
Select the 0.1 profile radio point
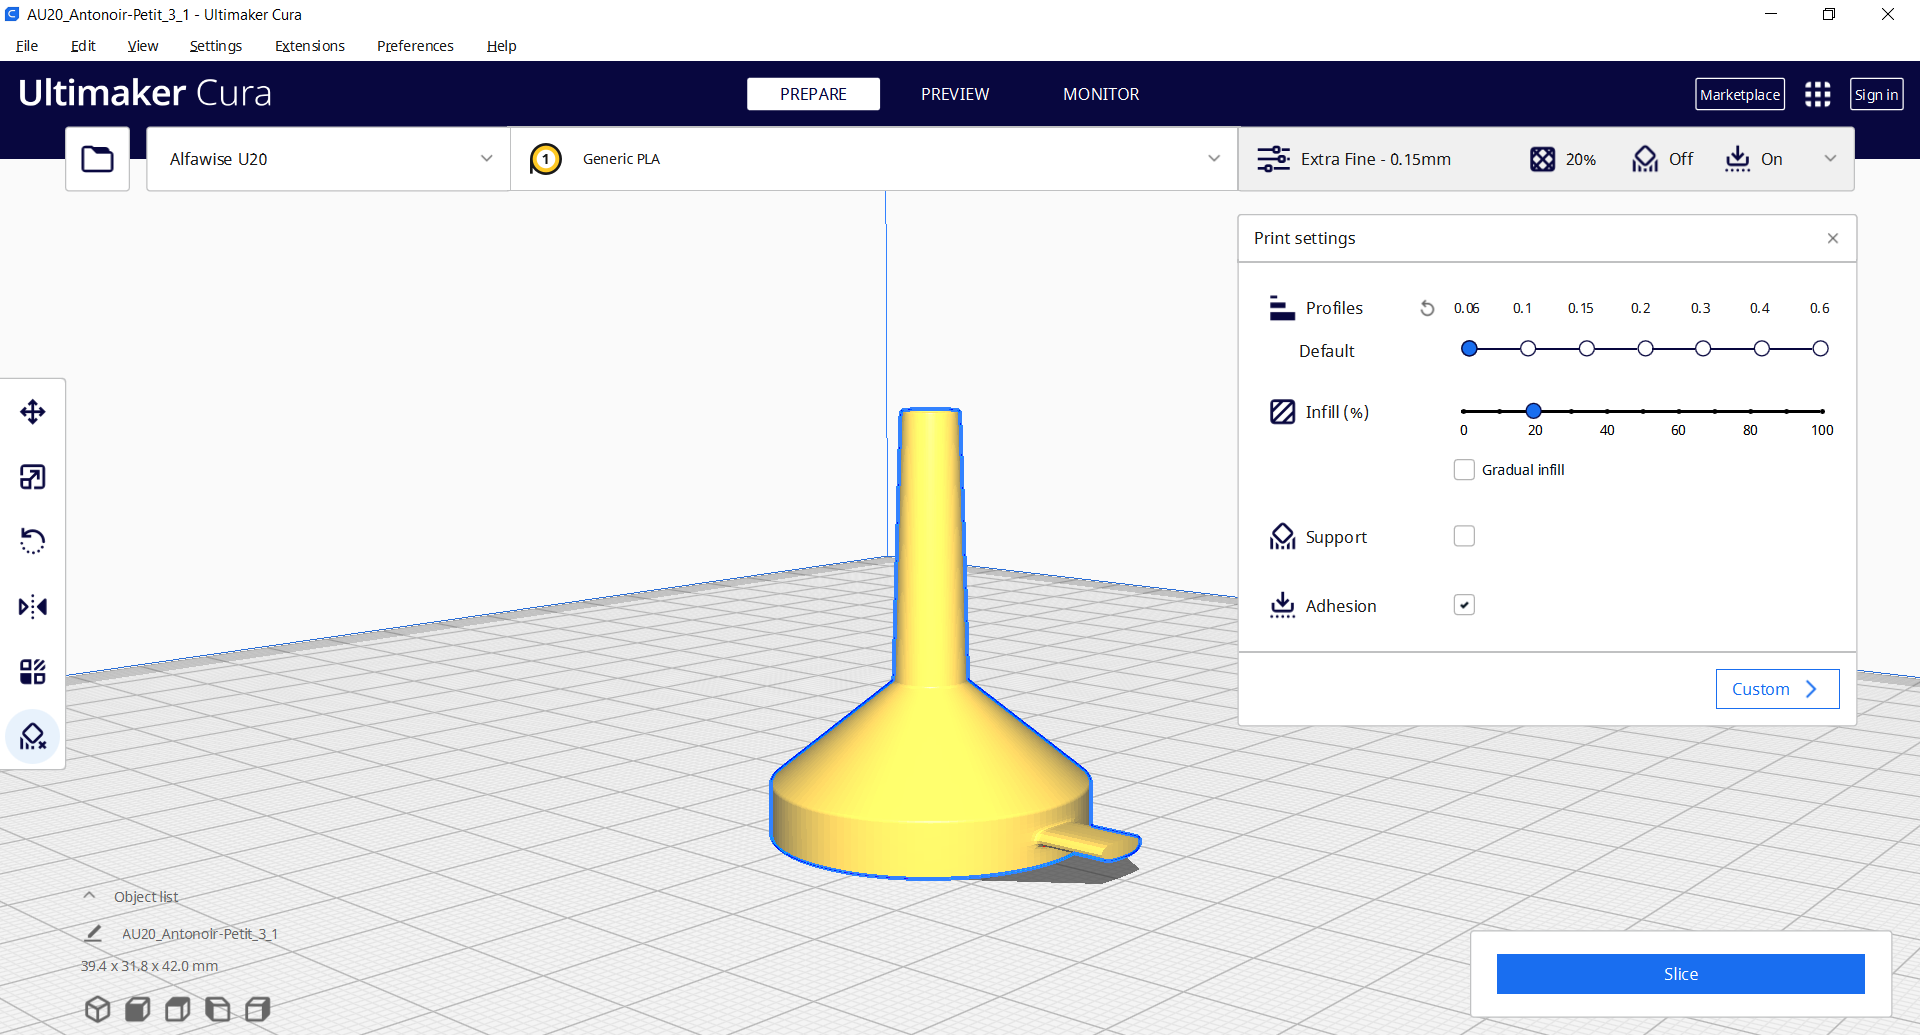click(1528, 349)
